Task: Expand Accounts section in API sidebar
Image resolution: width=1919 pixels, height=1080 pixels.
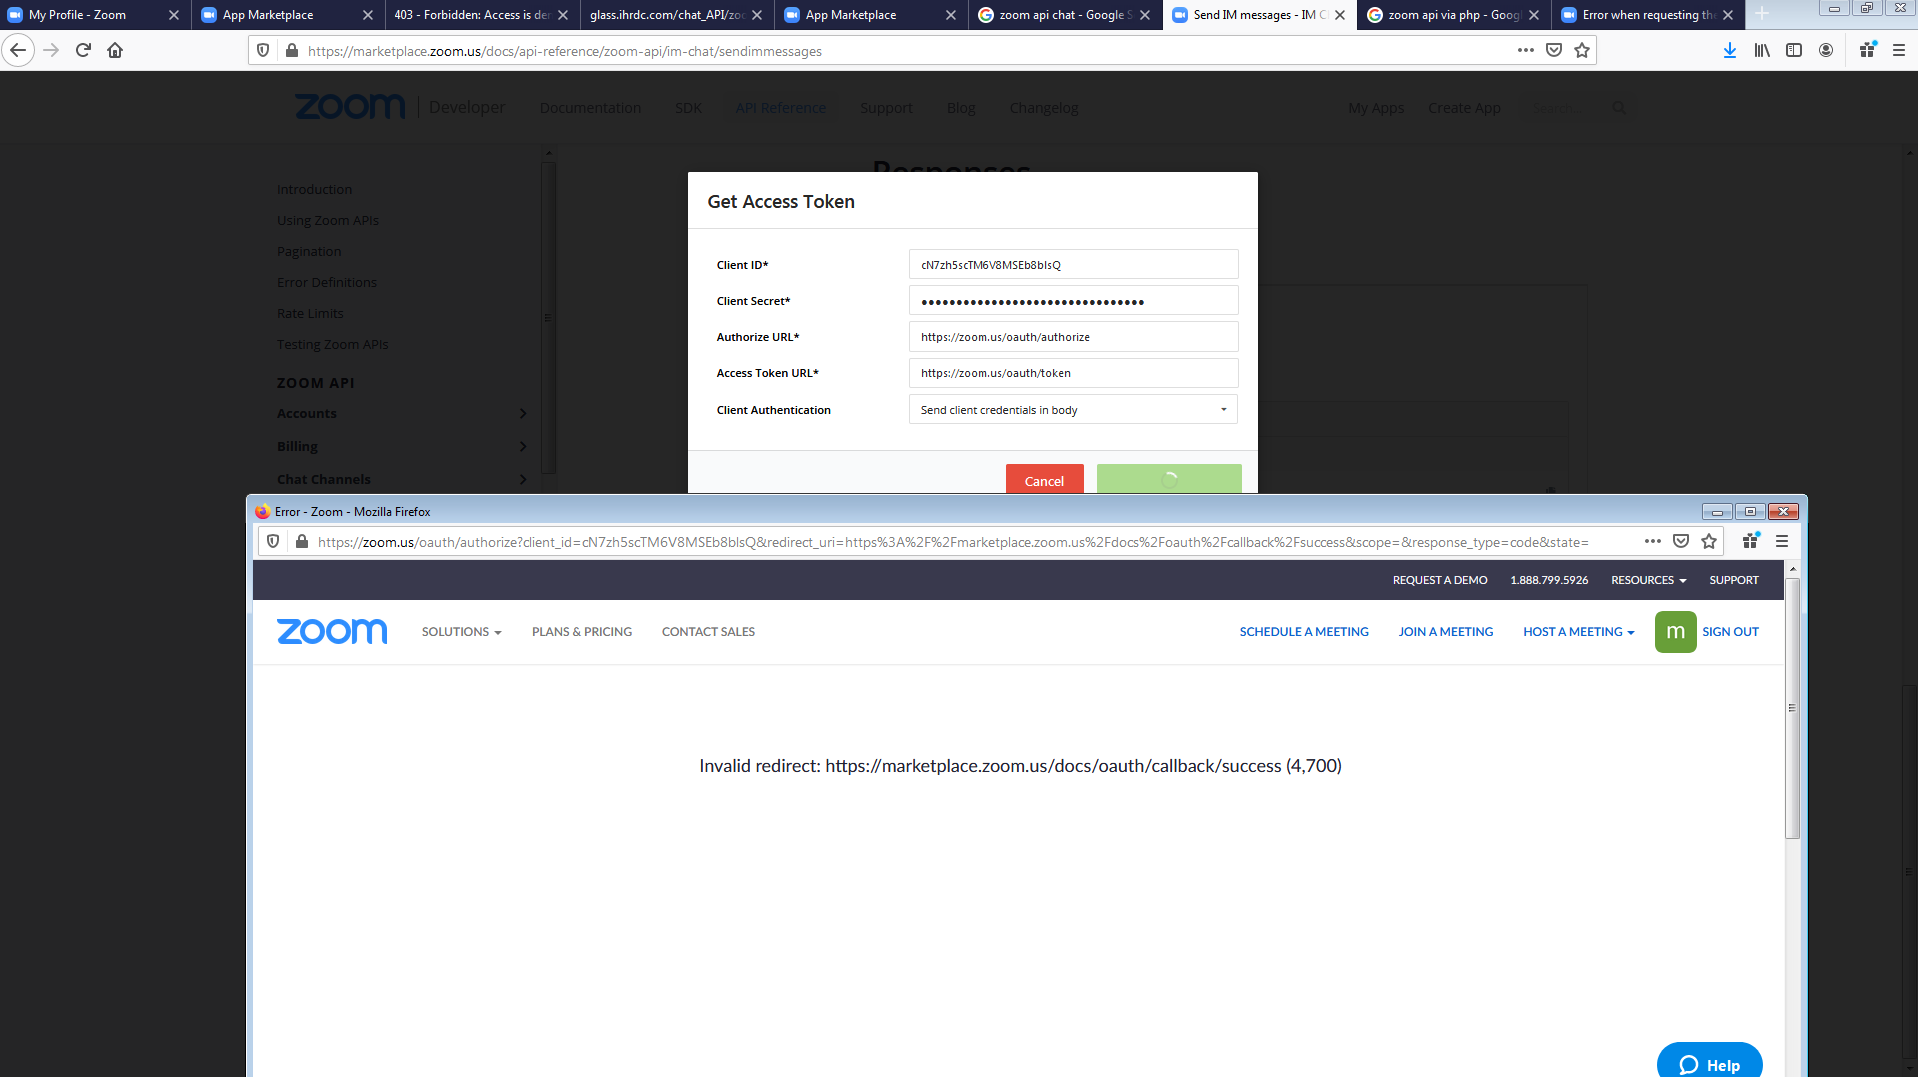Action: pyautogui.click(x=402, y=414)
